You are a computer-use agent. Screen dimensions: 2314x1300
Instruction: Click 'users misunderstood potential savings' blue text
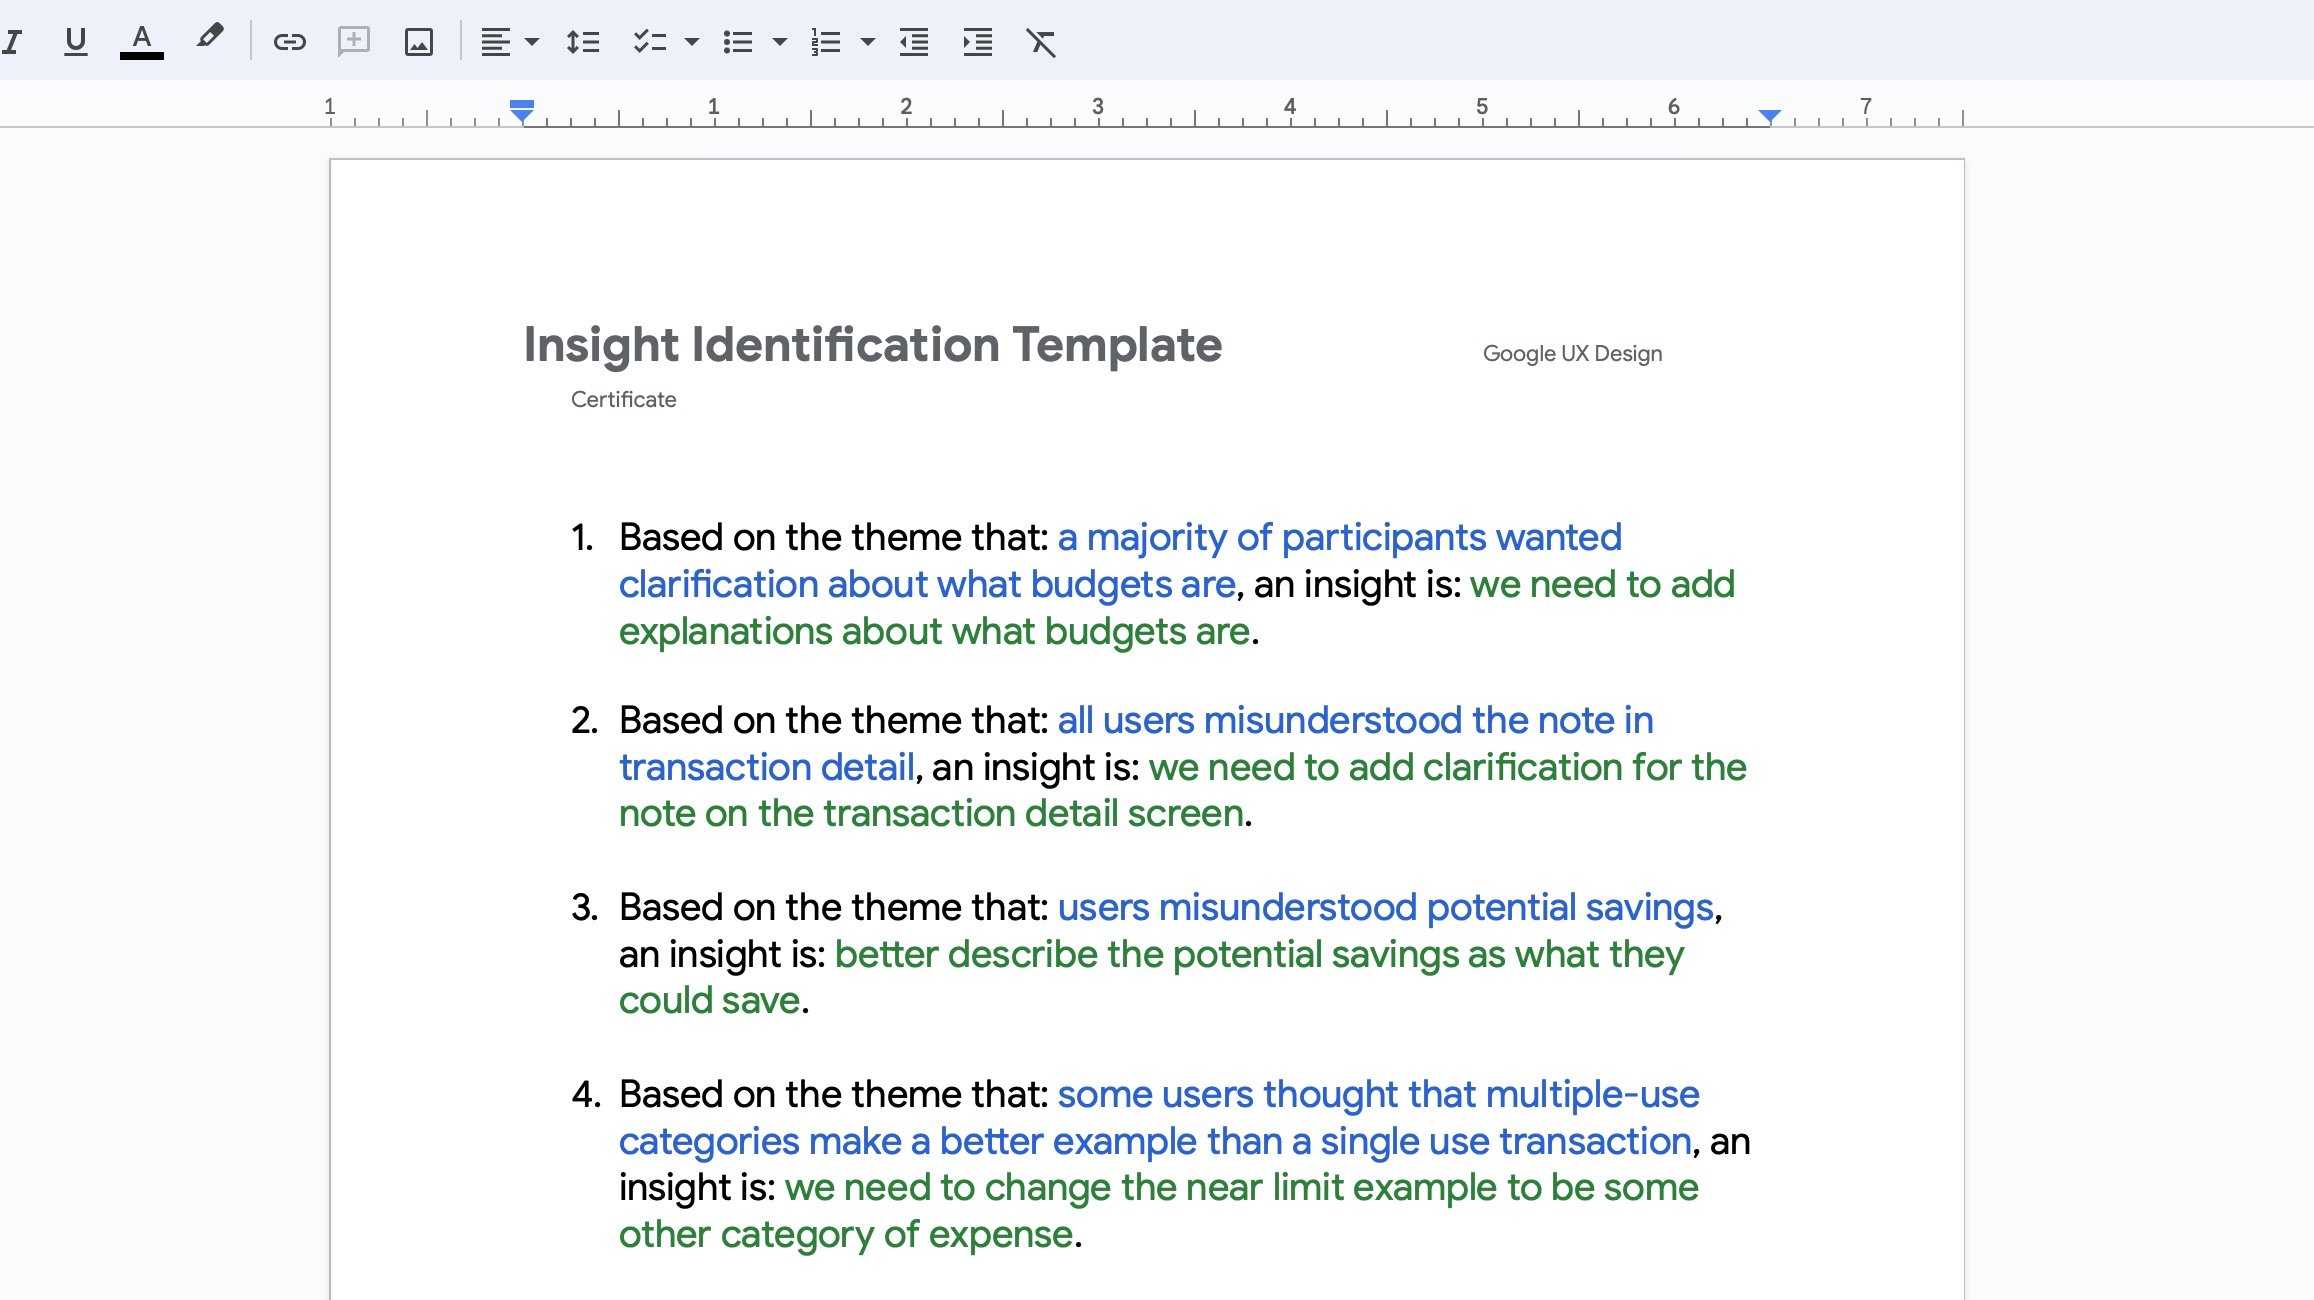pyautogui.click(x=1385, y=907)
